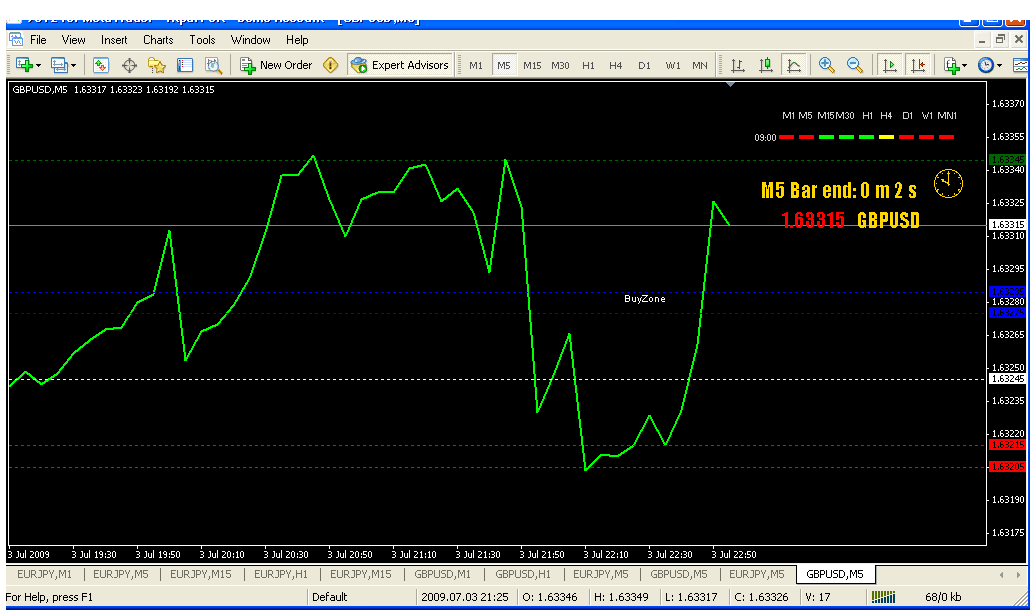Click 'C: 1.63326' status bar value

761,597
